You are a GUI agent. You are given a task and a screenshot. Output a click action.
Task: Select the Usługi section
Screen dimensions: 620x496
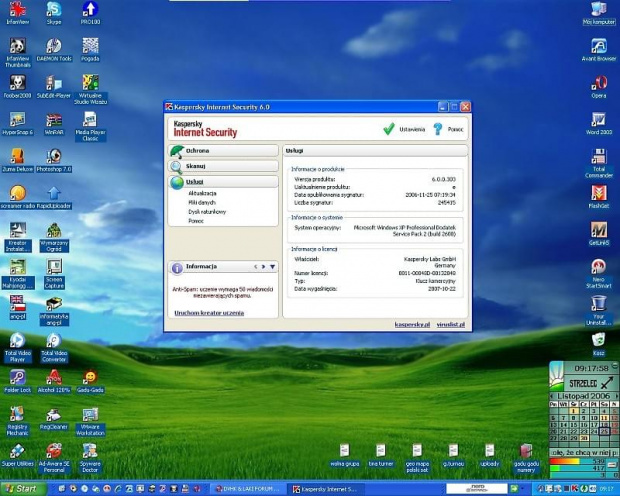223,182
